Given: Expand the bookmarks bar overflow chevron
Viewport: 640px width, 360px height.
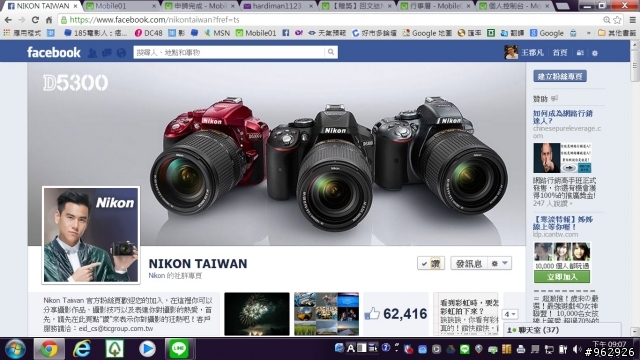Looking at the screenshot, I should 588,33.
